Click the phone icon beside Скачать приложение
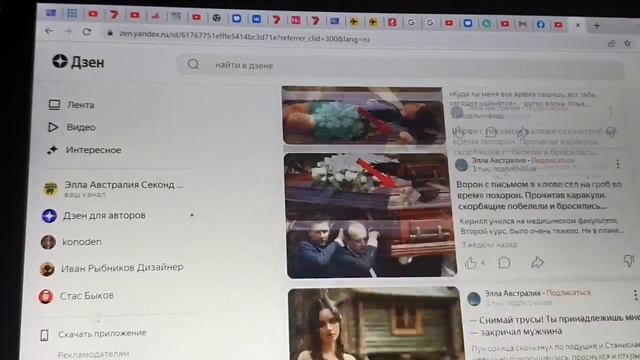The width and height of the screenshot is (640, 360). coord(44,335)
